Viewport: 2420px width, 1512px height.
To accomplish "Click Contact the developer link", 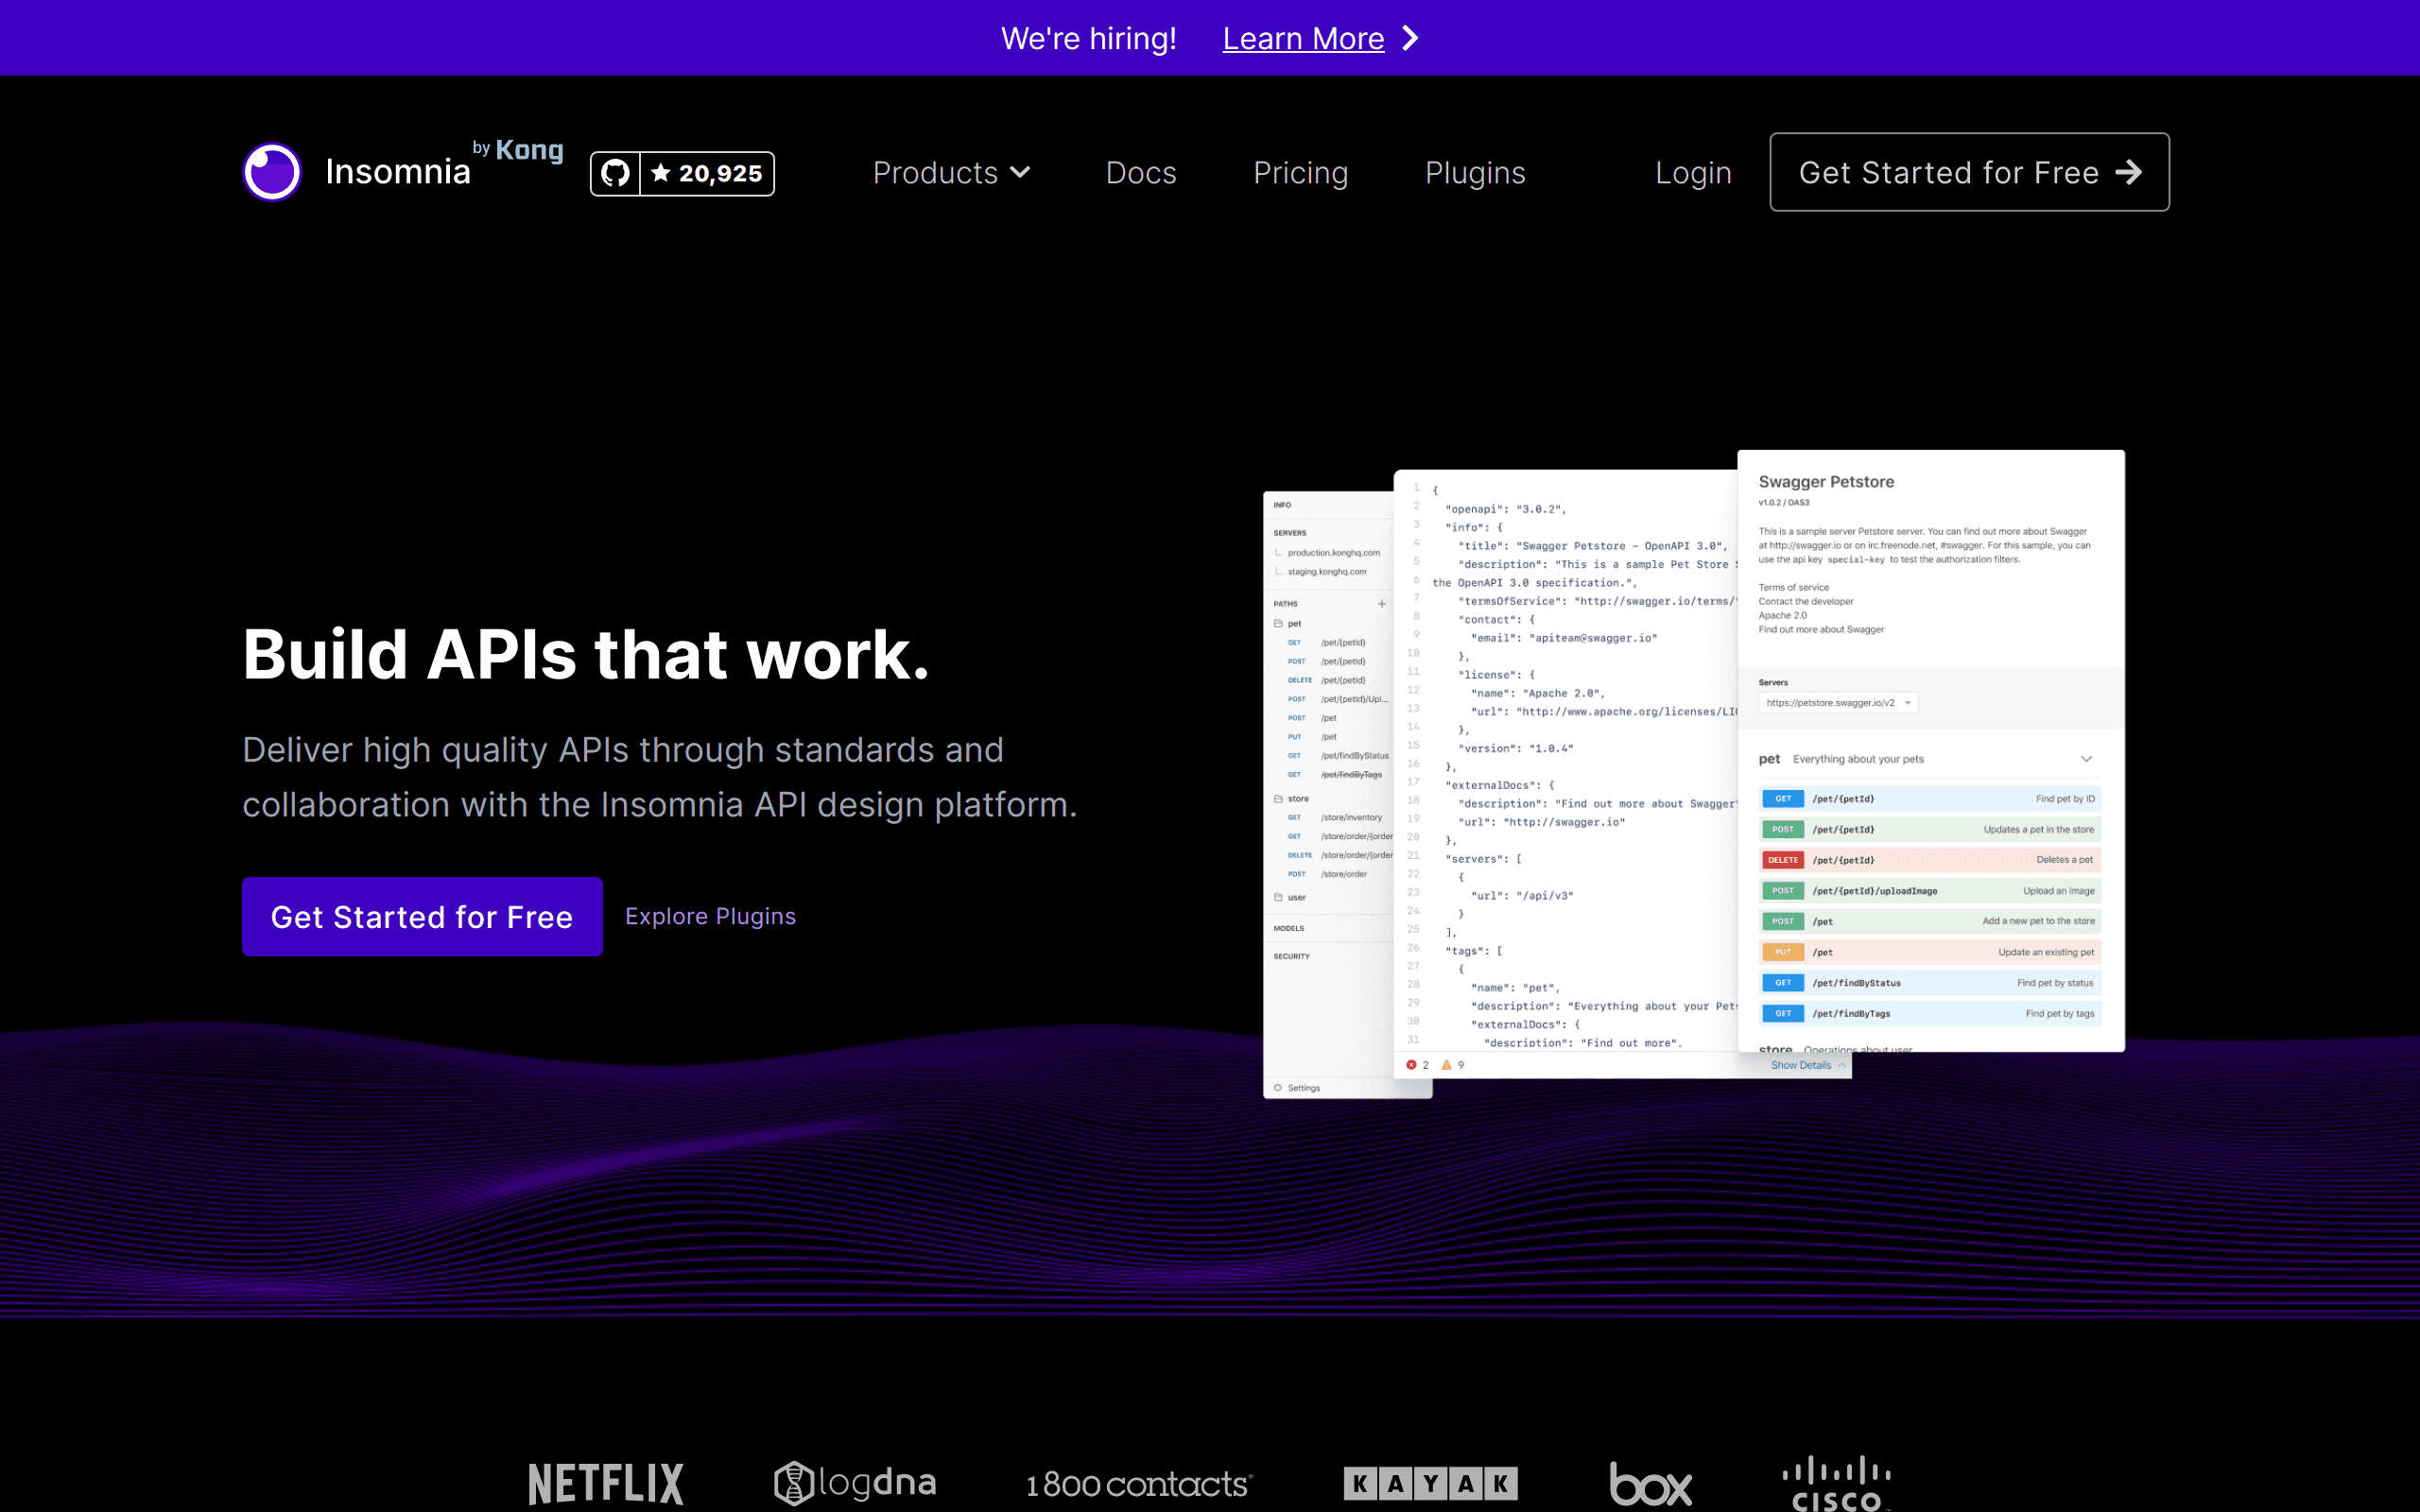I will [x=1806, y=602].
